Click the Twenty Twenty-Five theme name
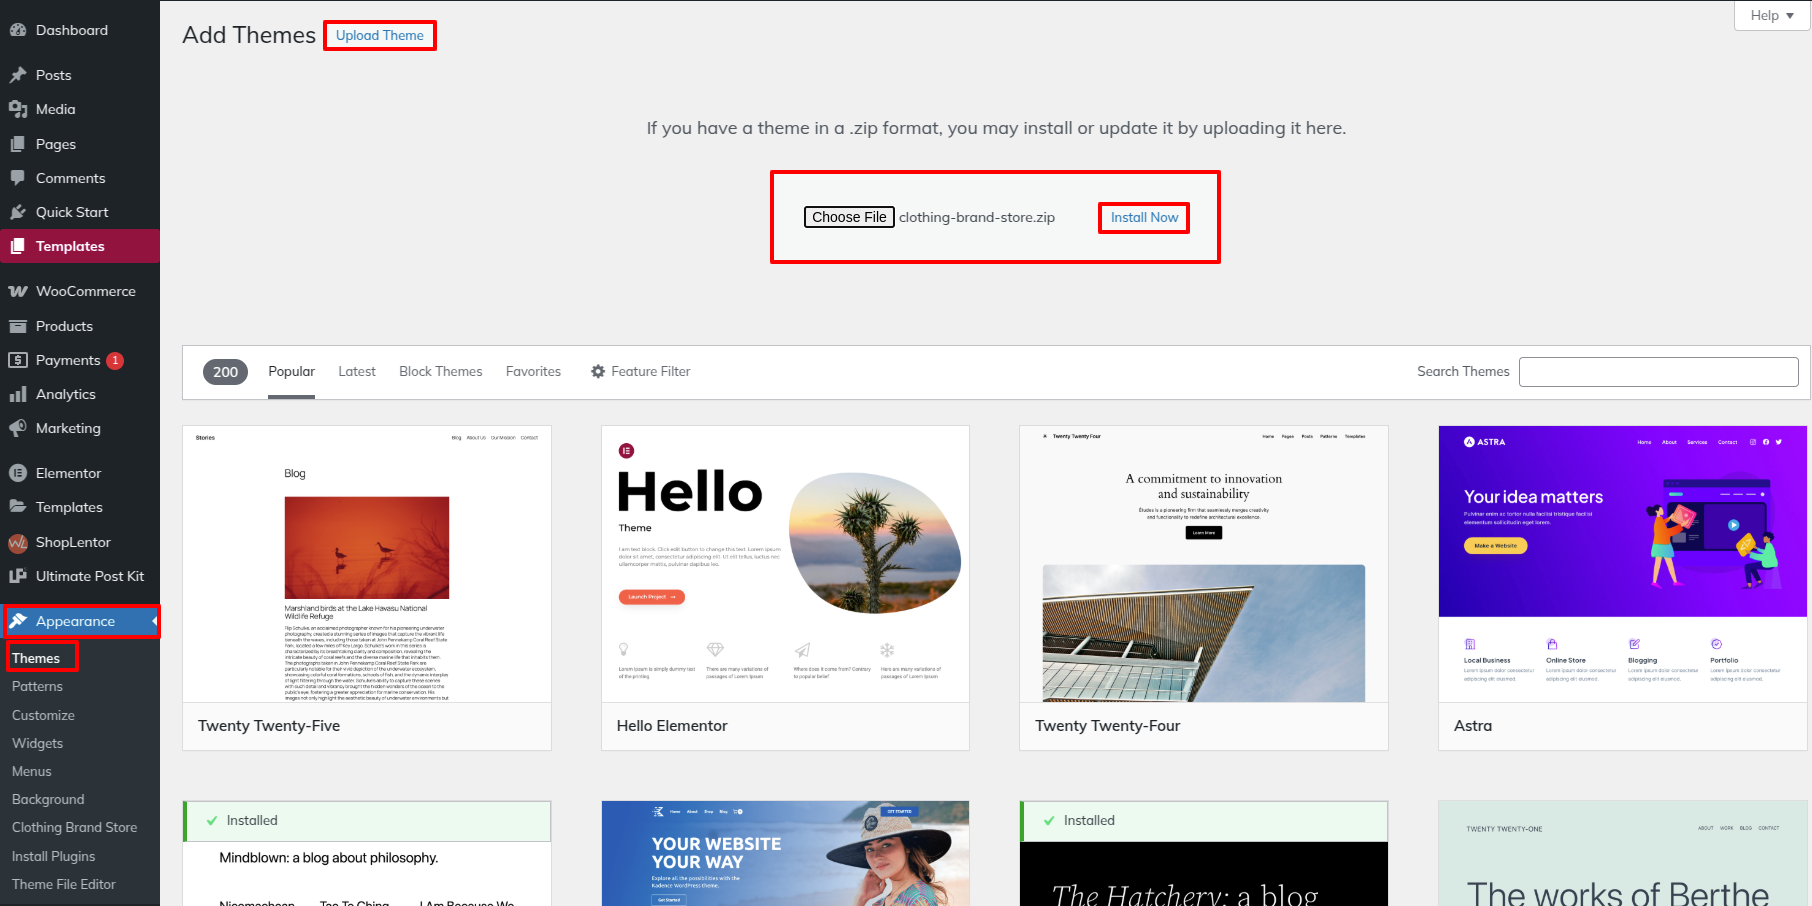Image resolution: width=1812 pixels, height=906 pixels. tap(269, 726)
